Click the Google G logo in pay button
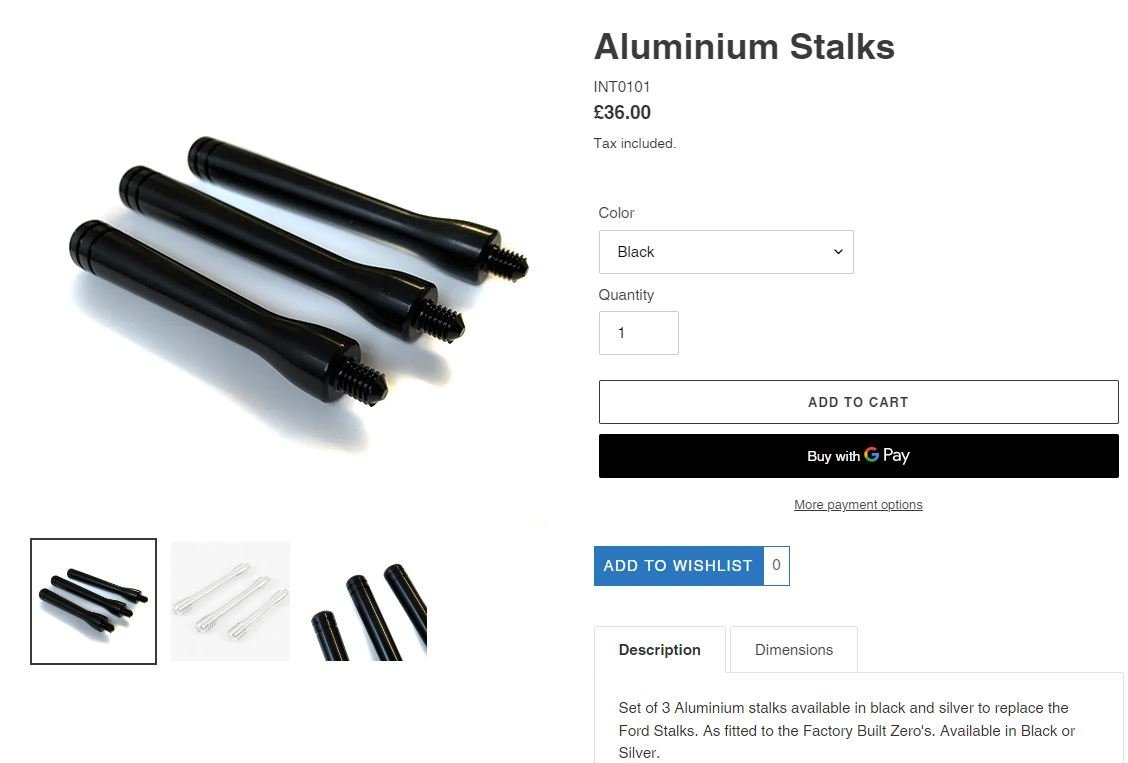The width and height of the screenshot is (1128, 763). [x=871, y=454]
